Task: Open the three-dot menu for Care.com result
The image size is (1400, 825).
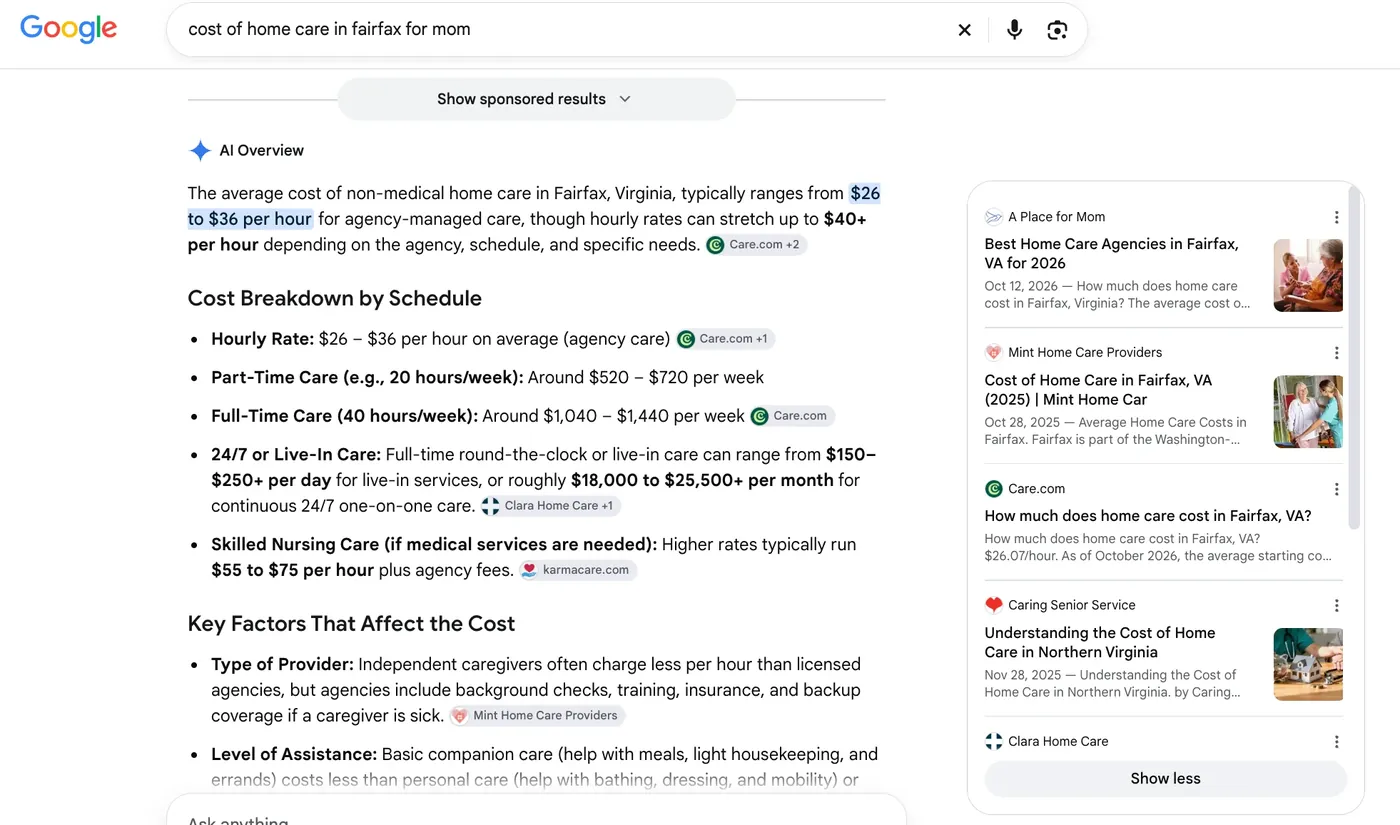Action: 1336,489
